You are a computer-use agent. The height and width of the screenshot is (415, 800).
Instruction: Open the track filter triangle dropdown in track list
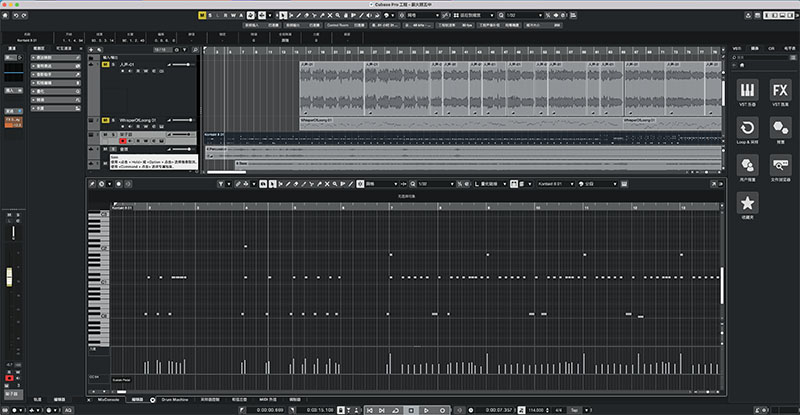(185, 50)
